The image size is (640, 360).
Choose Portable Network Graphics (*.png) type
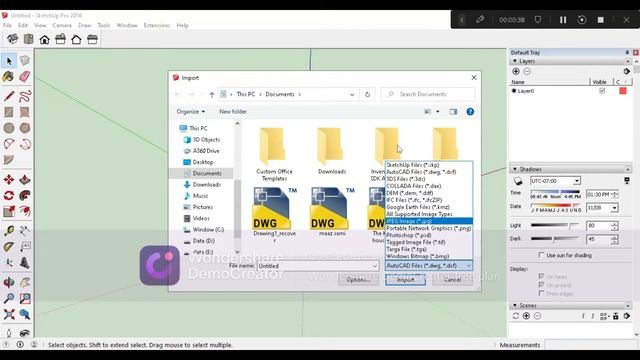429,228
